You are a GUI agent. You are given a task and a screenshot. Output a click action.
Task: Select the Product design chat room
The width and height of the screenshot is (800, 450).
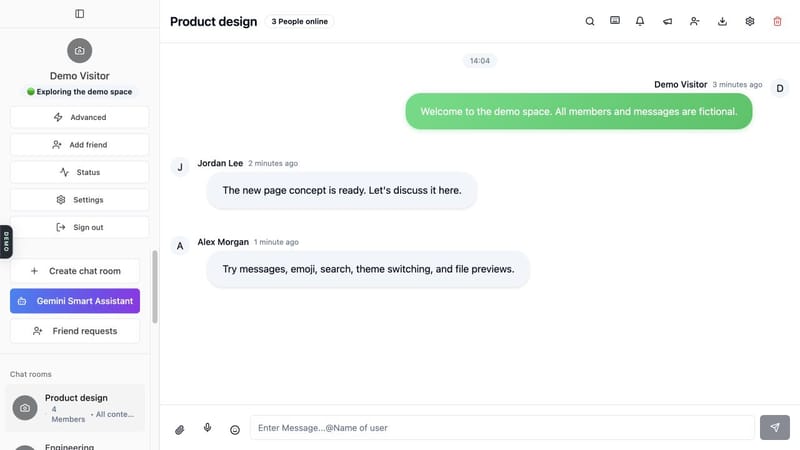point(75,408)
